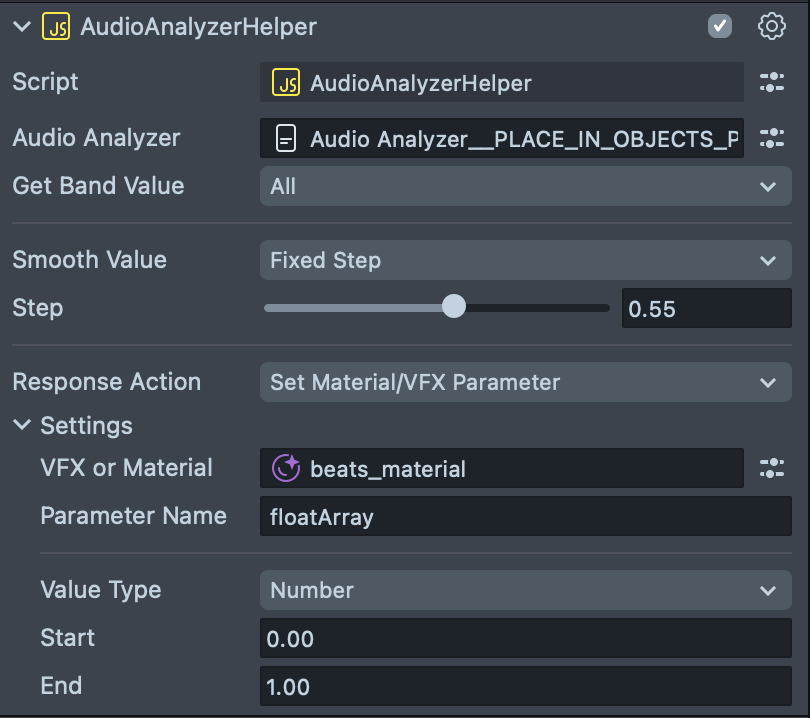This screenshot has height=718, width=810.
Task: Click the picker icon beside the Script field
Action: (x=771, y=83)
